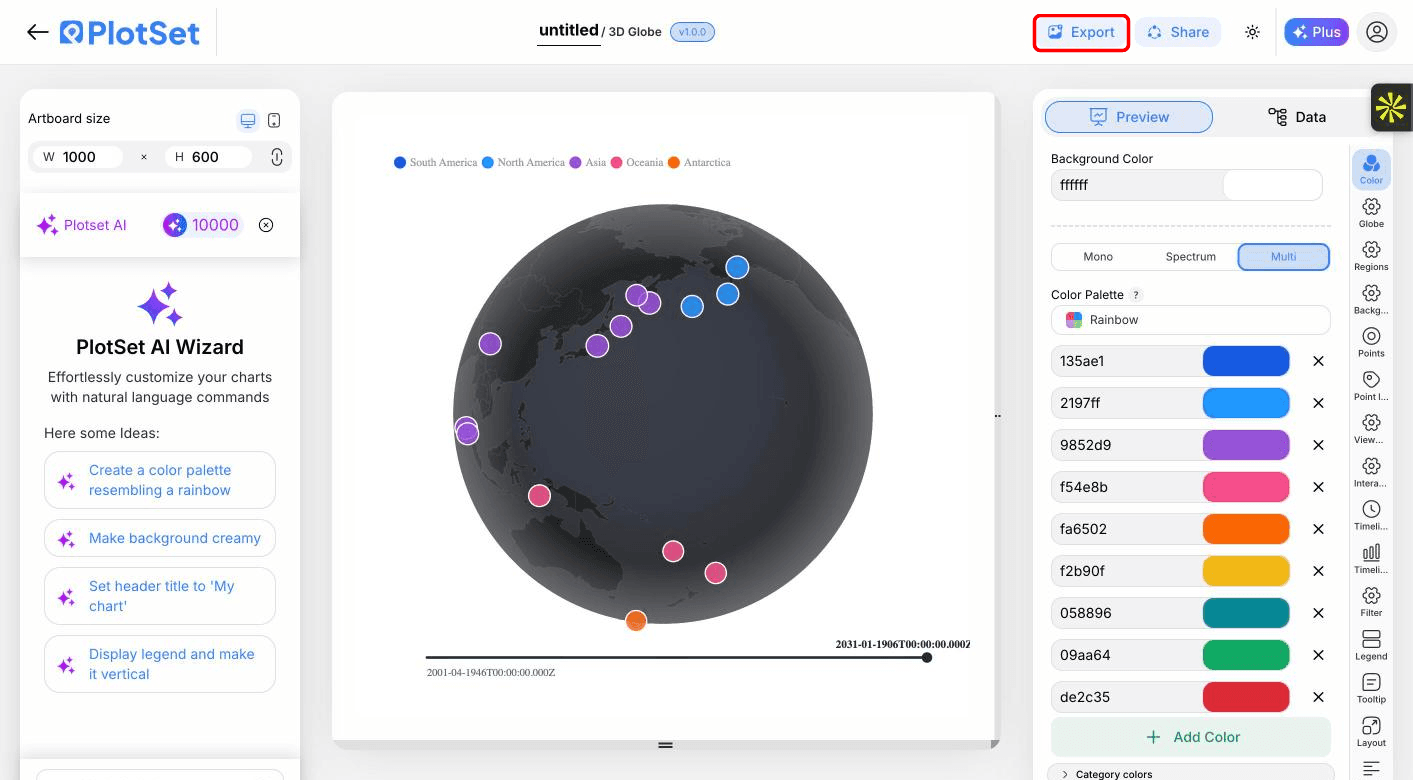
Task: Click the artboard width field
Action: (x=78, y=157)
